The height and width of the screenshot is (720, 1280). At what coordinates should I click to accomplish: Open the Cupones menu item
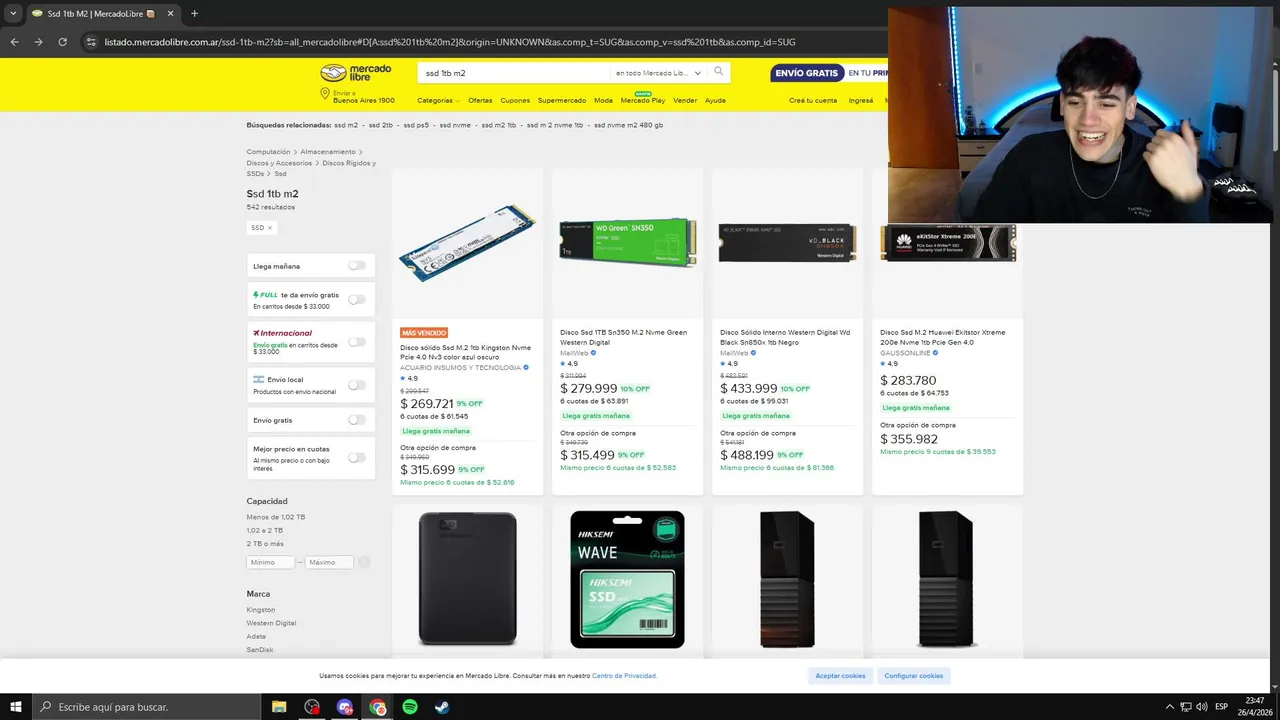click(515, 100)
